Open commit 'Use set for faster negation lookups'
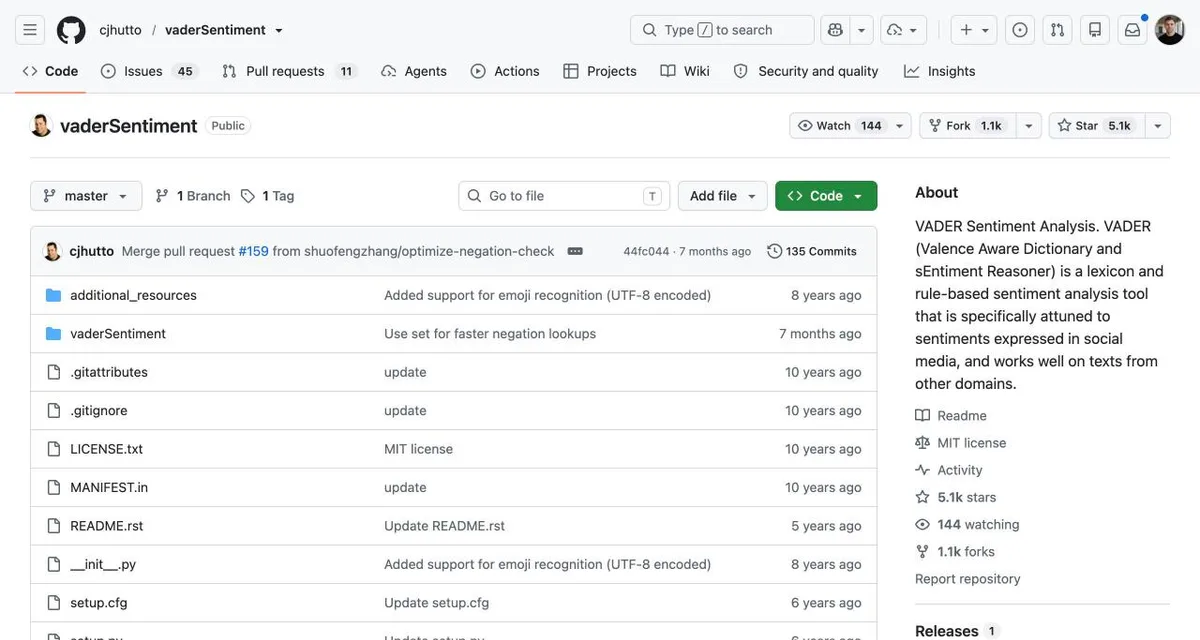The height and width of the screenshot is (640, 1200). [490, 334]
